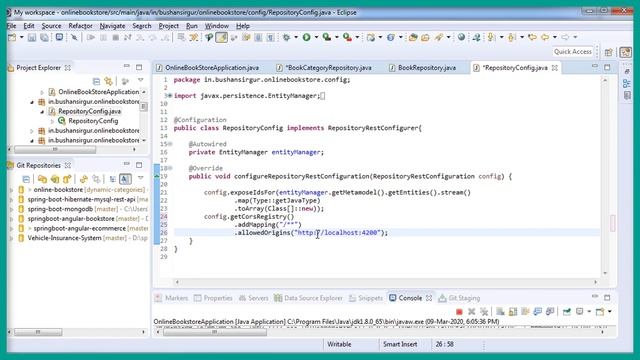Open Git Repositories View Menu triangle
The height and width of the screenshot is (360, 640).
(140, 178)
